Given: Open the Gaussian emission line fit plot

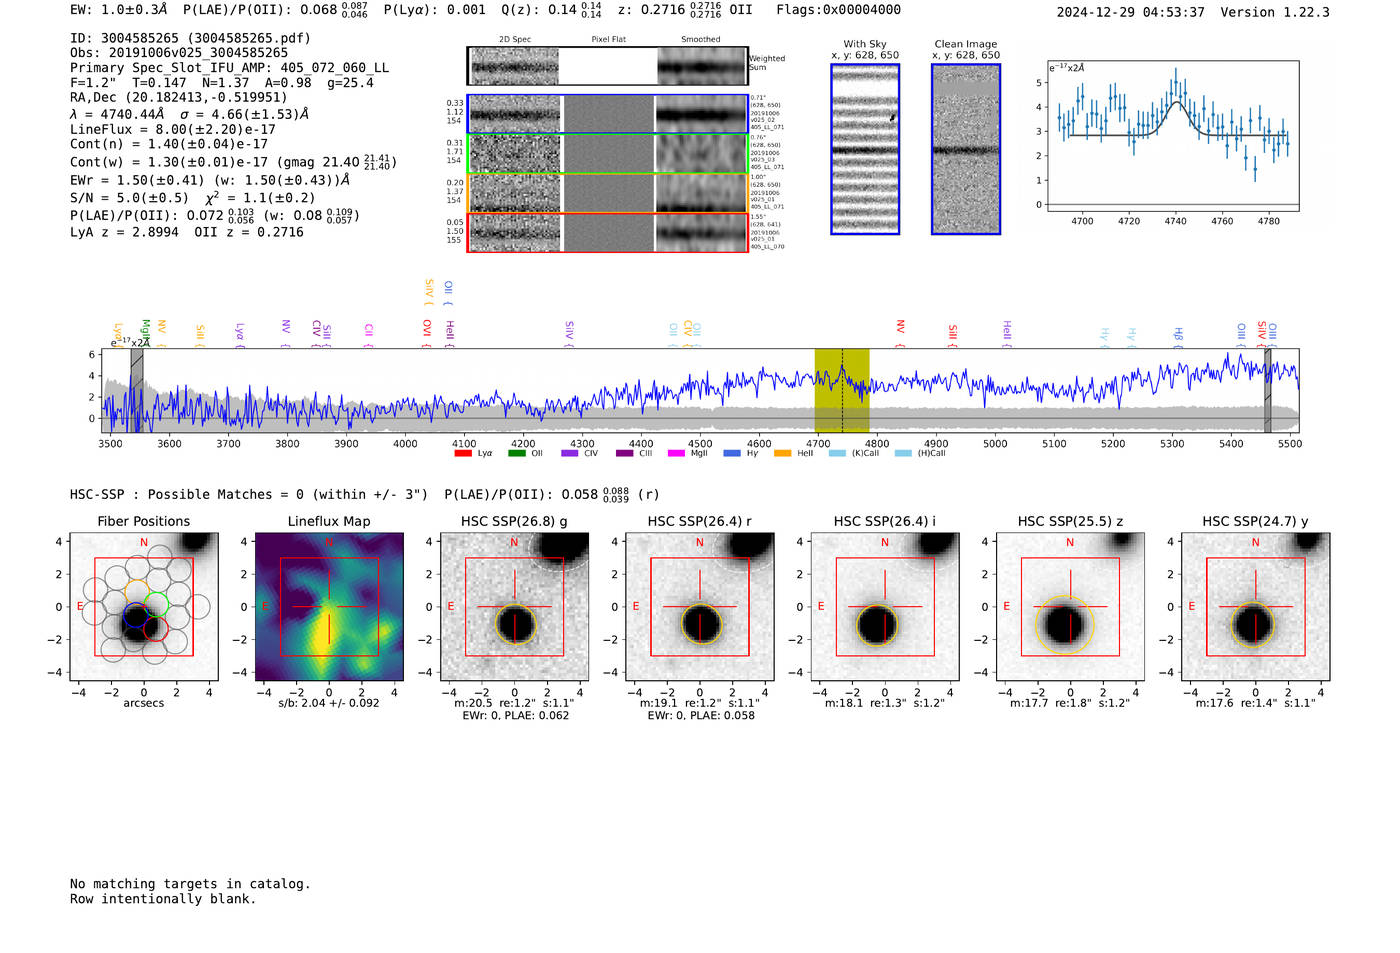Looking at the screenshot, I should [1173, 136].
